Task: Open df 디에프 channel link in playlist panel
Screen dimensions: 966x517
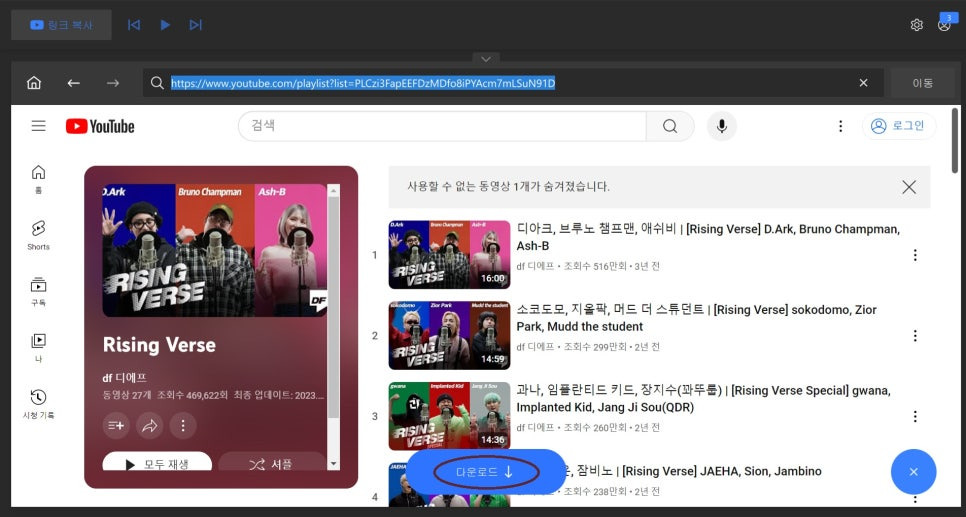Action: click(124, 378)
